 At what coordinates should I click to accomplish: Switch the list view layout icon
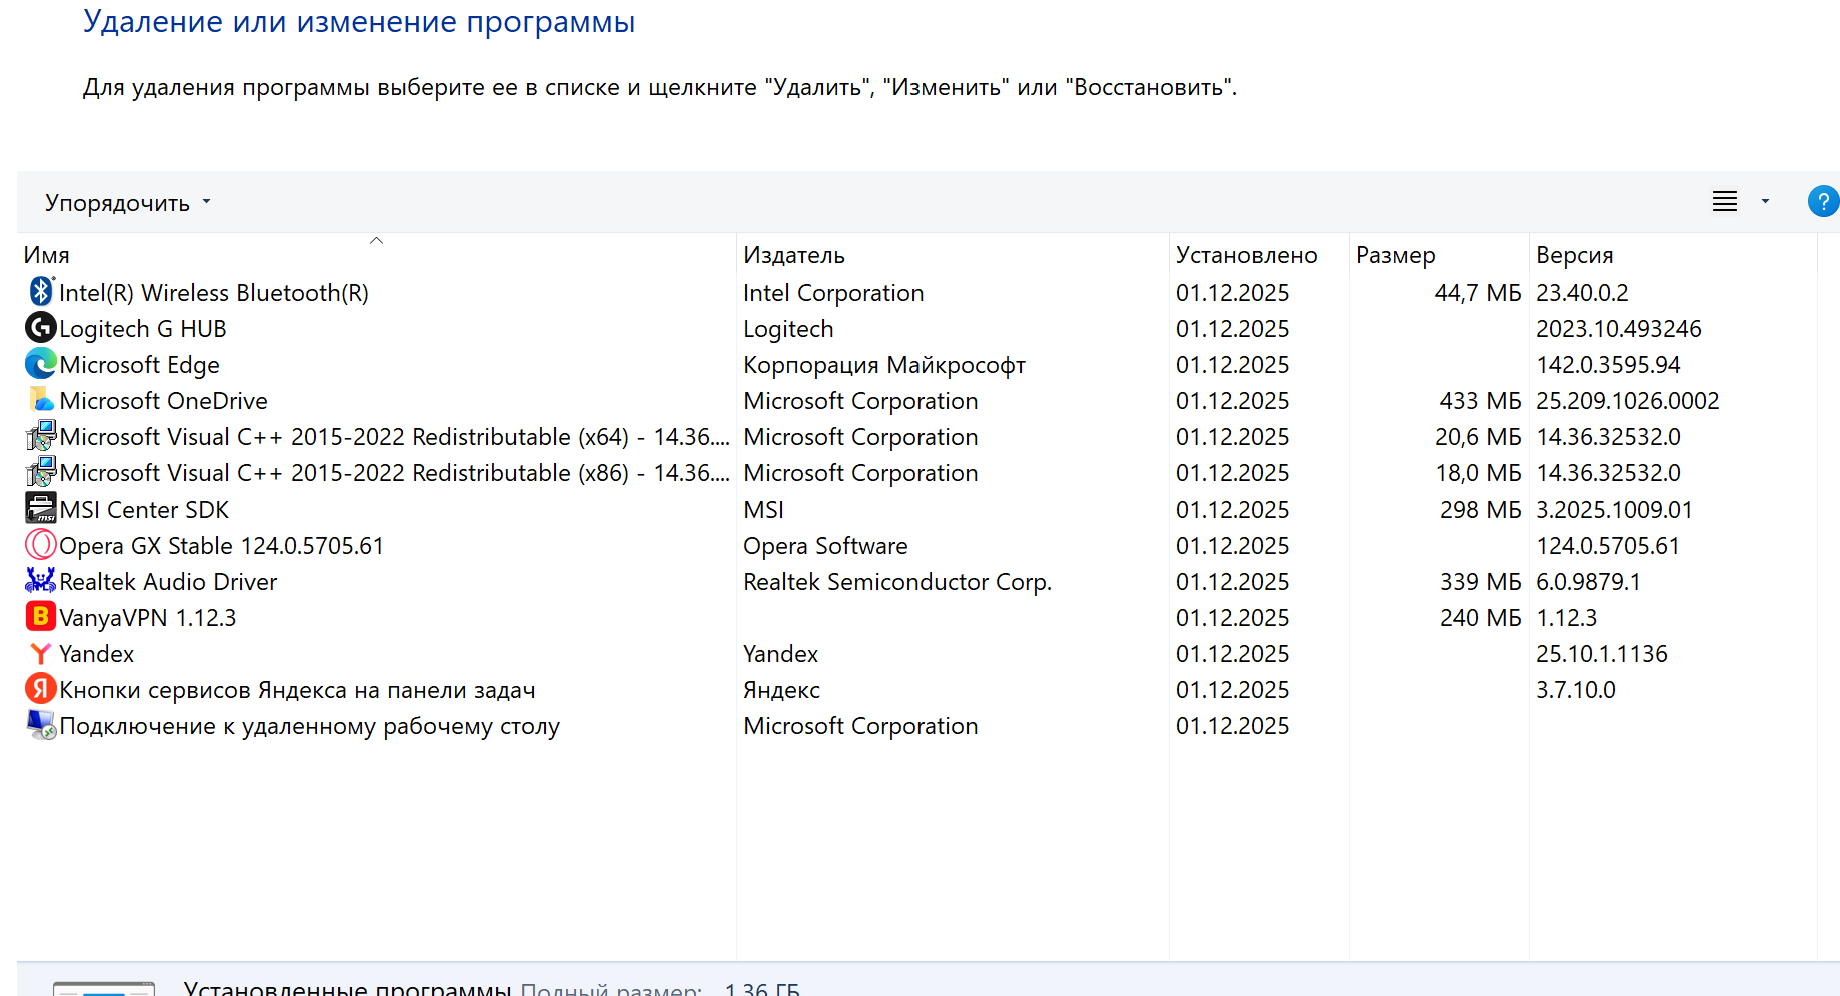point(1725,201)
